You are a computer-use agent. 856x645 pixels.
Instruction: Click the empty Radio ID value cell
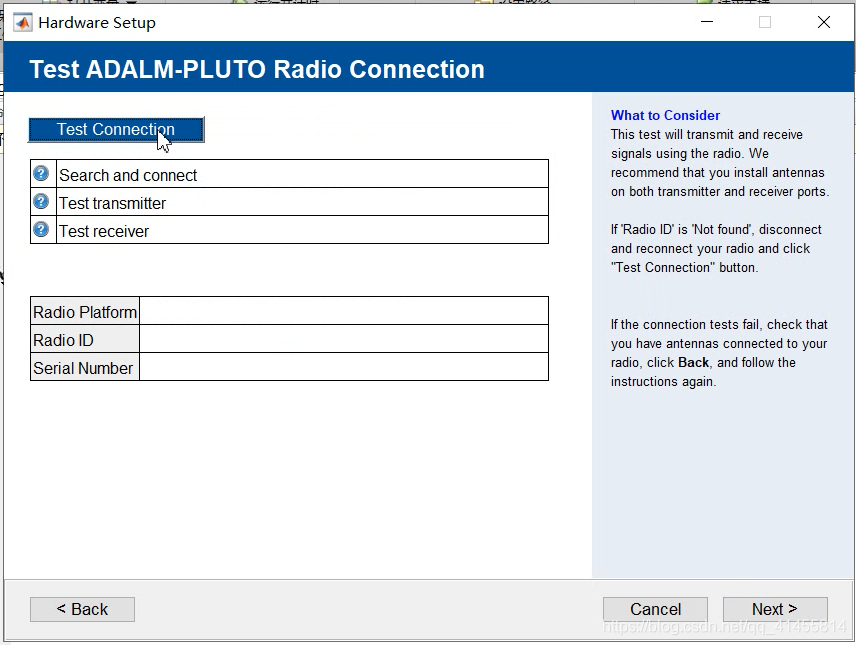[x=344, y=339]
